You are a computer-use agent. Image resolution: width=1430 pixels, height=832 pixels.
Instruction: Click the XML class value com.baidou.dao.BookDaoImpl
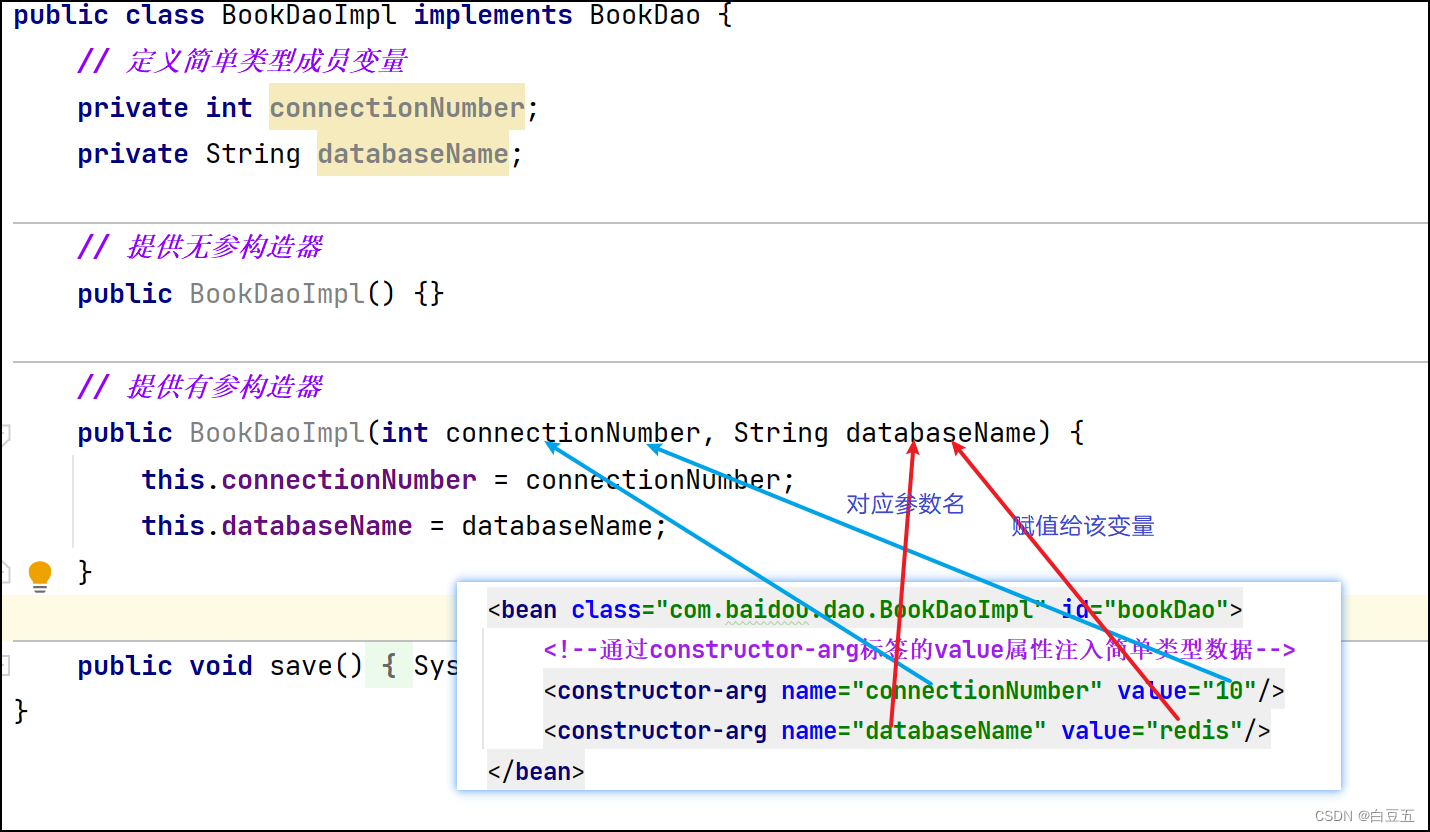pyautogui.click(x=850, y=610)
